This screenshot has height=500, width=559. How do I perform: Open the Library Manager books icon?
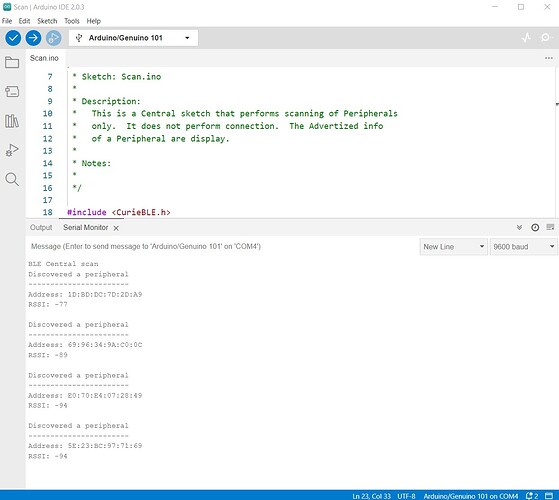coord(12,121)
